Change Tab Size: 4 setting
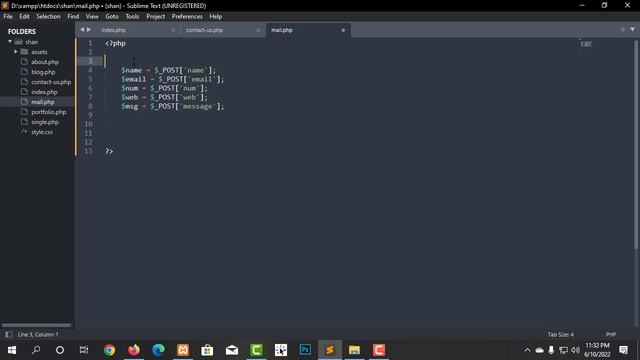This screenshot has height=360, width=640. 560,334
